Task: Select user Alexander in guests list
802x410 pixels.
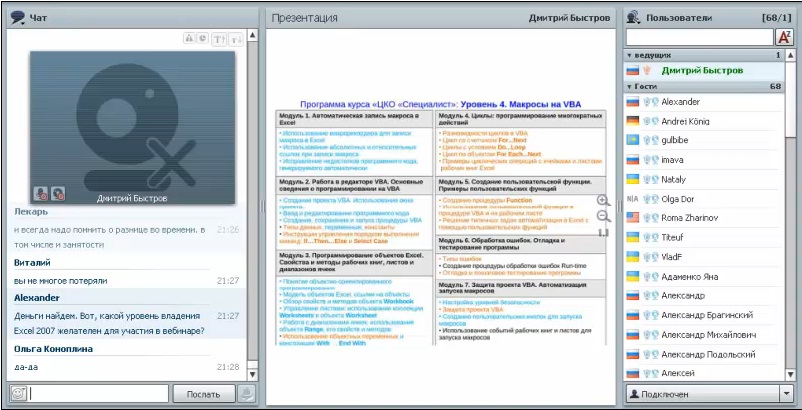Action: pos(704,102)
